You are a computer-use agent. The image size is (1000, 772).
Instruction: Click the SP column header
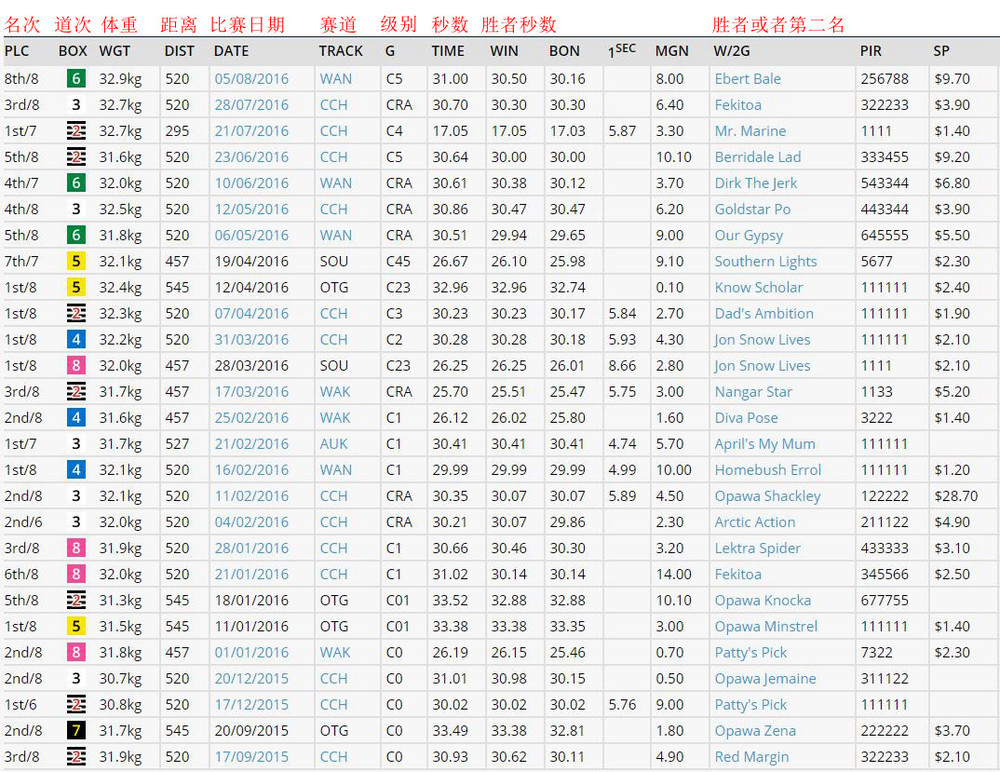[x=941, y=51]
